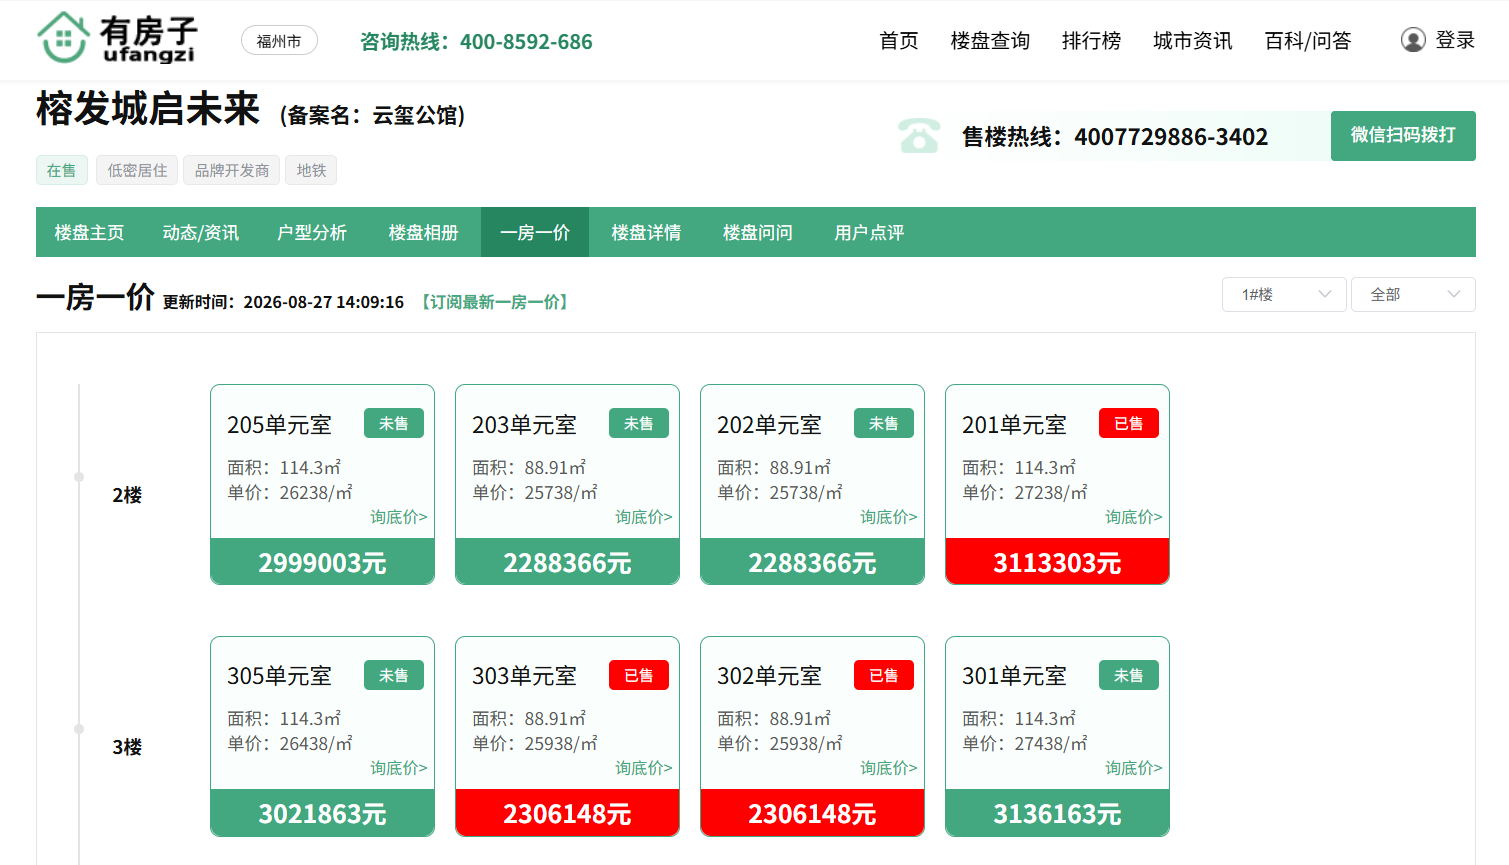Switch to the 用户点评 tab
The width and height of the screenshot is (1509, 865).
(x=869, y=232)
